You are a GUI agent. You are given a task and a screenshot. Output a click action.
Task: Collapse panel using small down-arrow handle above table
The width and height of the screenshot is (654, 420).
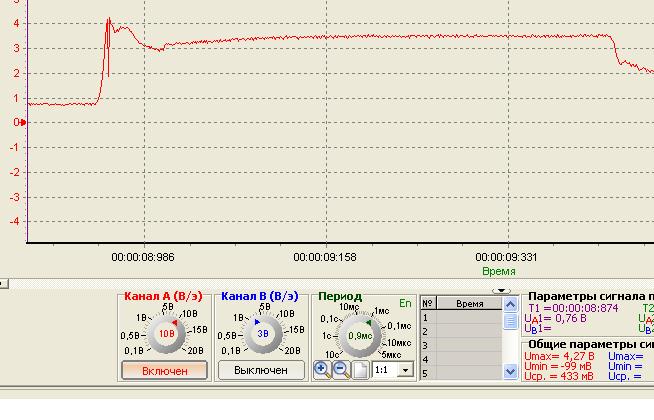pyautogui.click(x=501, y=291)
